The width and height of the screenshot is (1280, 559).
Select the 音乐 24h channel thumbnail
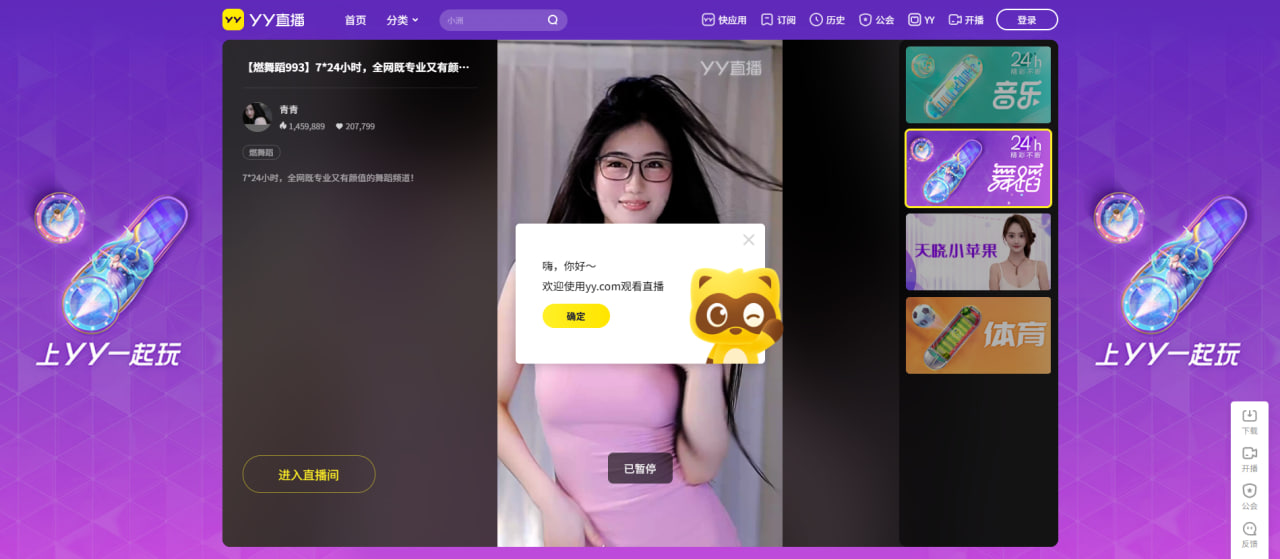pos(978,85)
